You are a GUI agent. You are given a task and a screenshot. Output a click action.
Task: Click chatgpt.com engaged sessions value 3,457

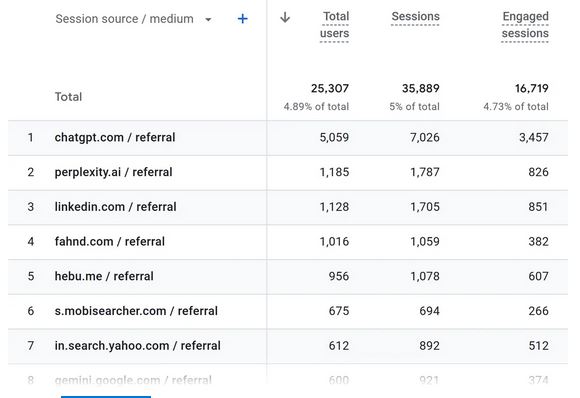(x=534, y=138)
